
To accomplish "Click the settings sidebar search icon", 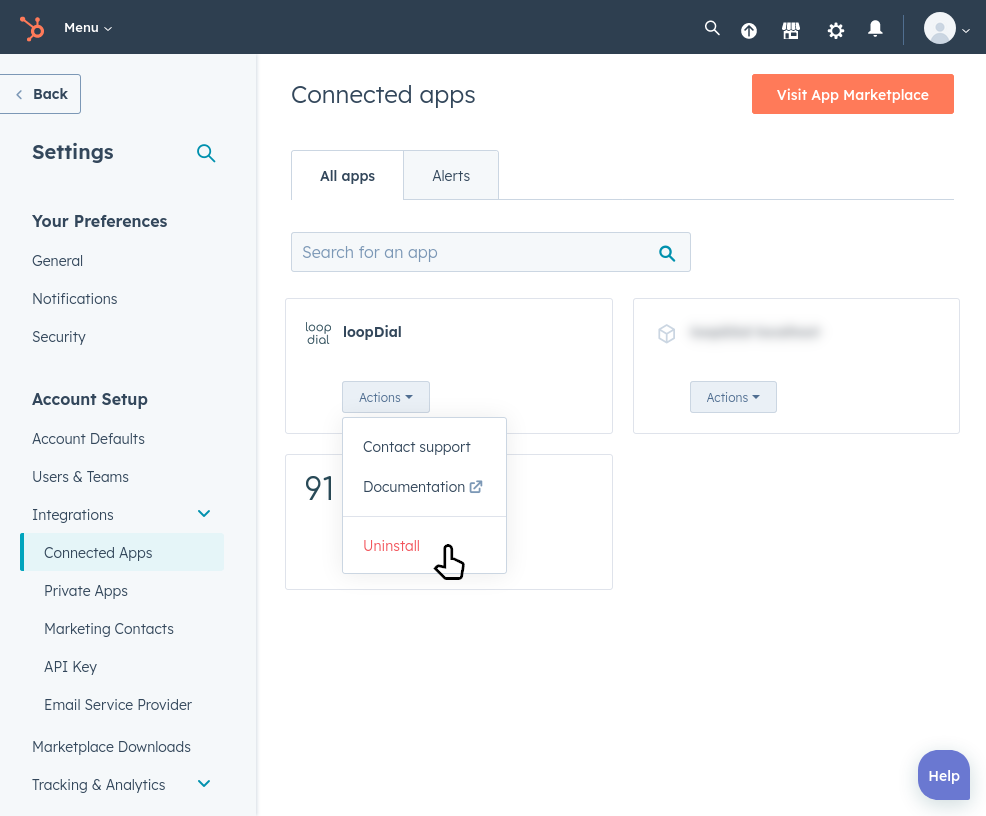I will click(x=206, y=153).
